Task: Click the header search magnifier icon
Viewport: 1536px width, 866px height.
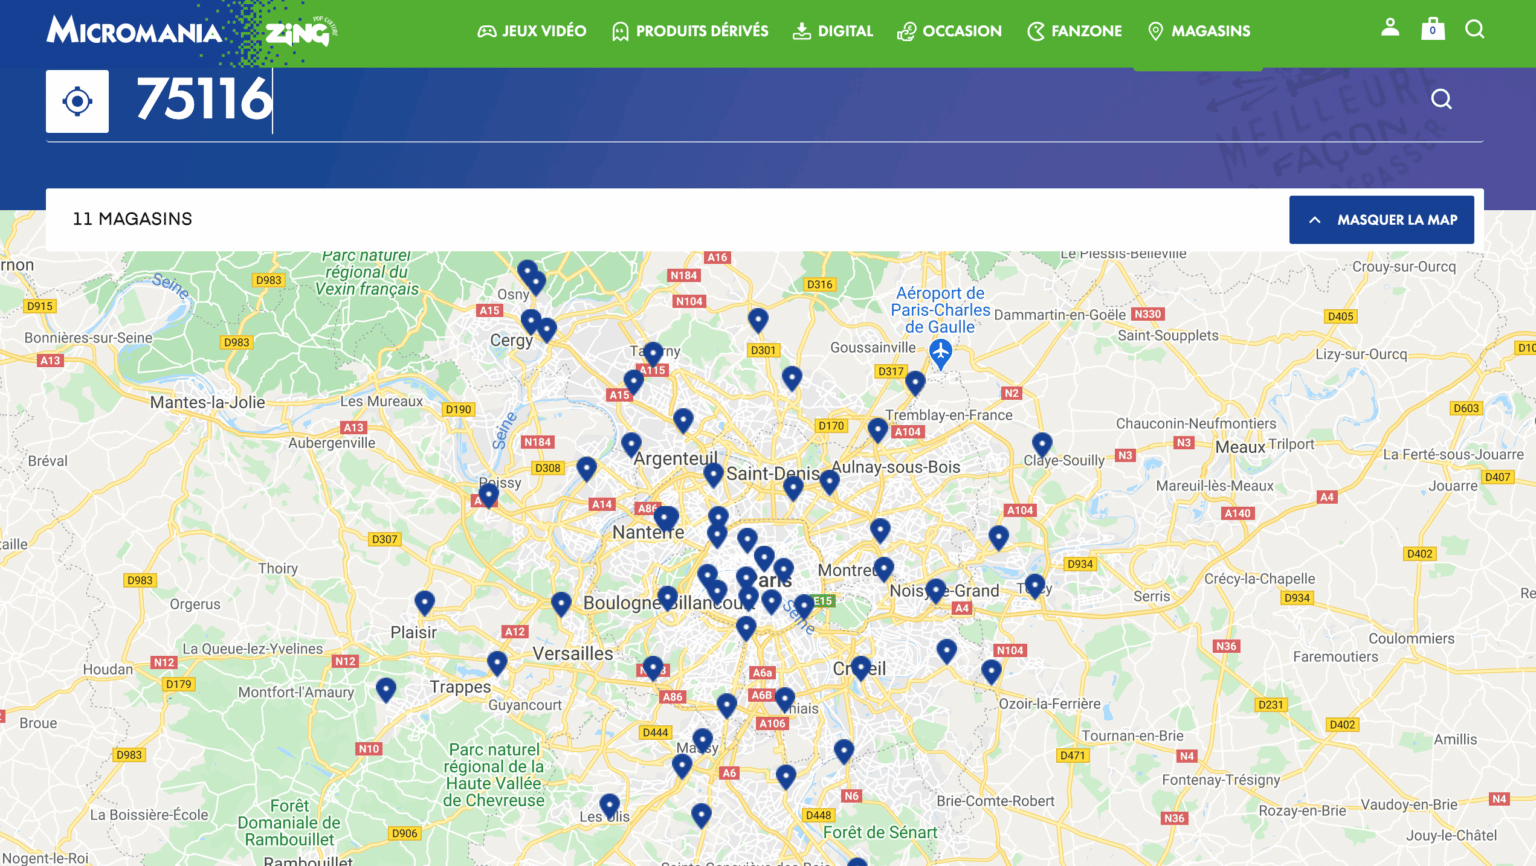Action: [x=1474, y=29]
